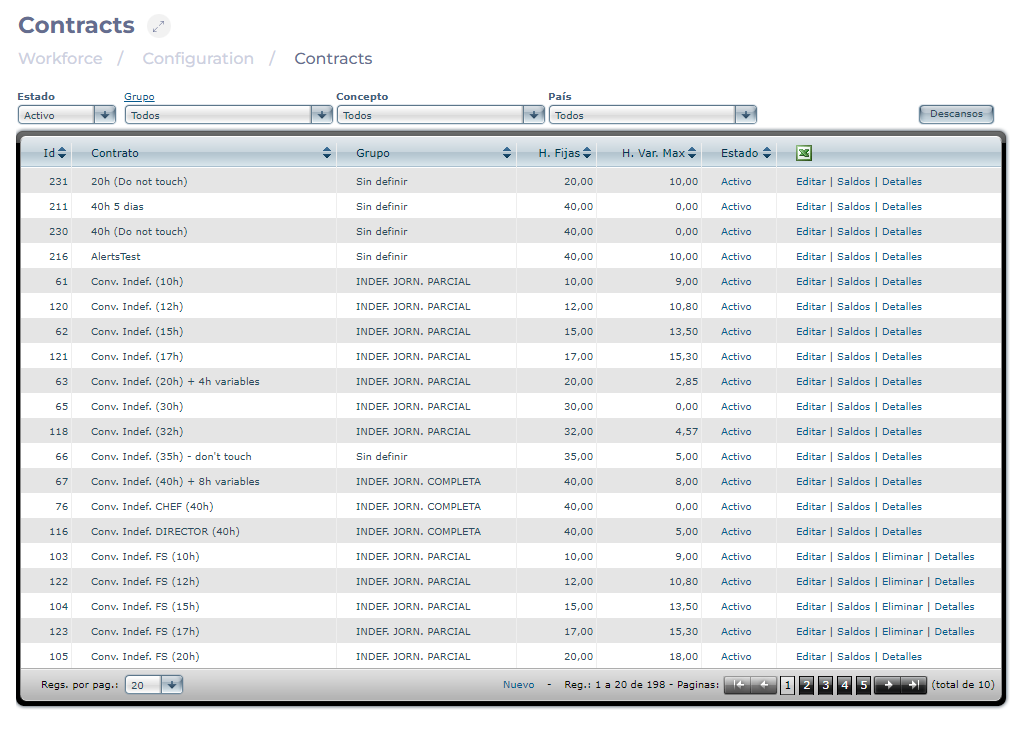Go to the first page arrow

(737, 685)
